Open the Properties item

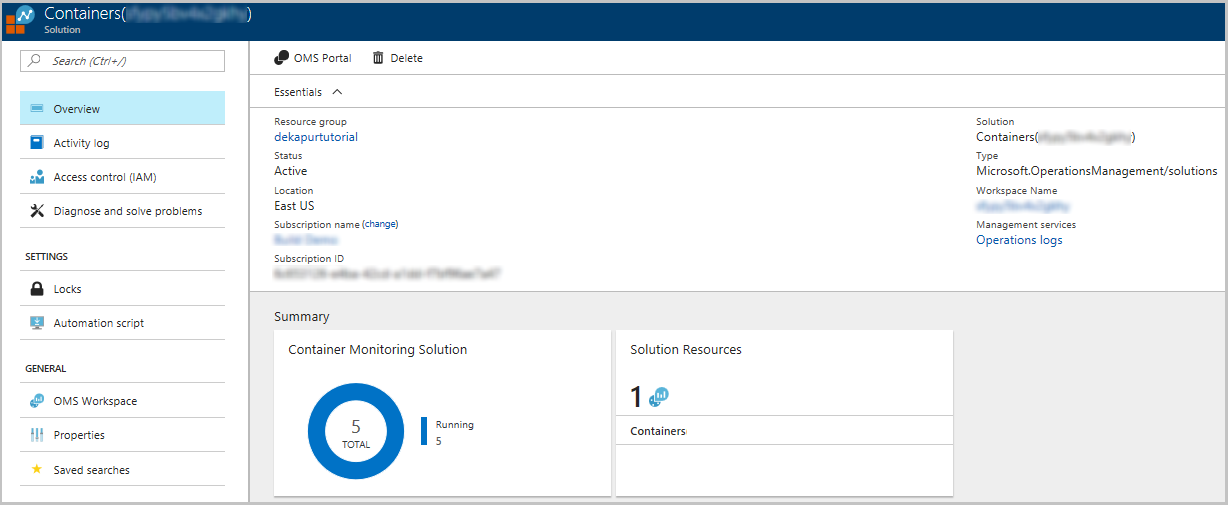coord(122,435)
